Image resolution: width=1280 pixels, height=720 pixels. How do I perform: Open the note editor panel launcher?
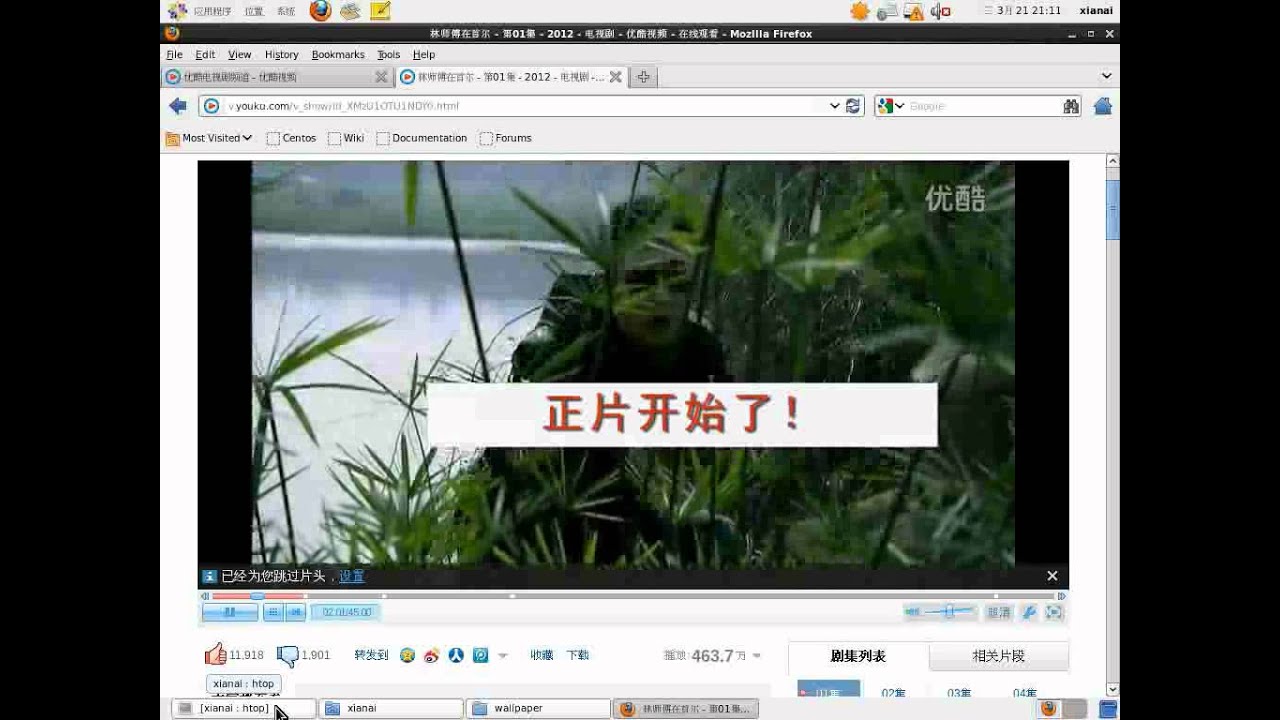point(380,11)
